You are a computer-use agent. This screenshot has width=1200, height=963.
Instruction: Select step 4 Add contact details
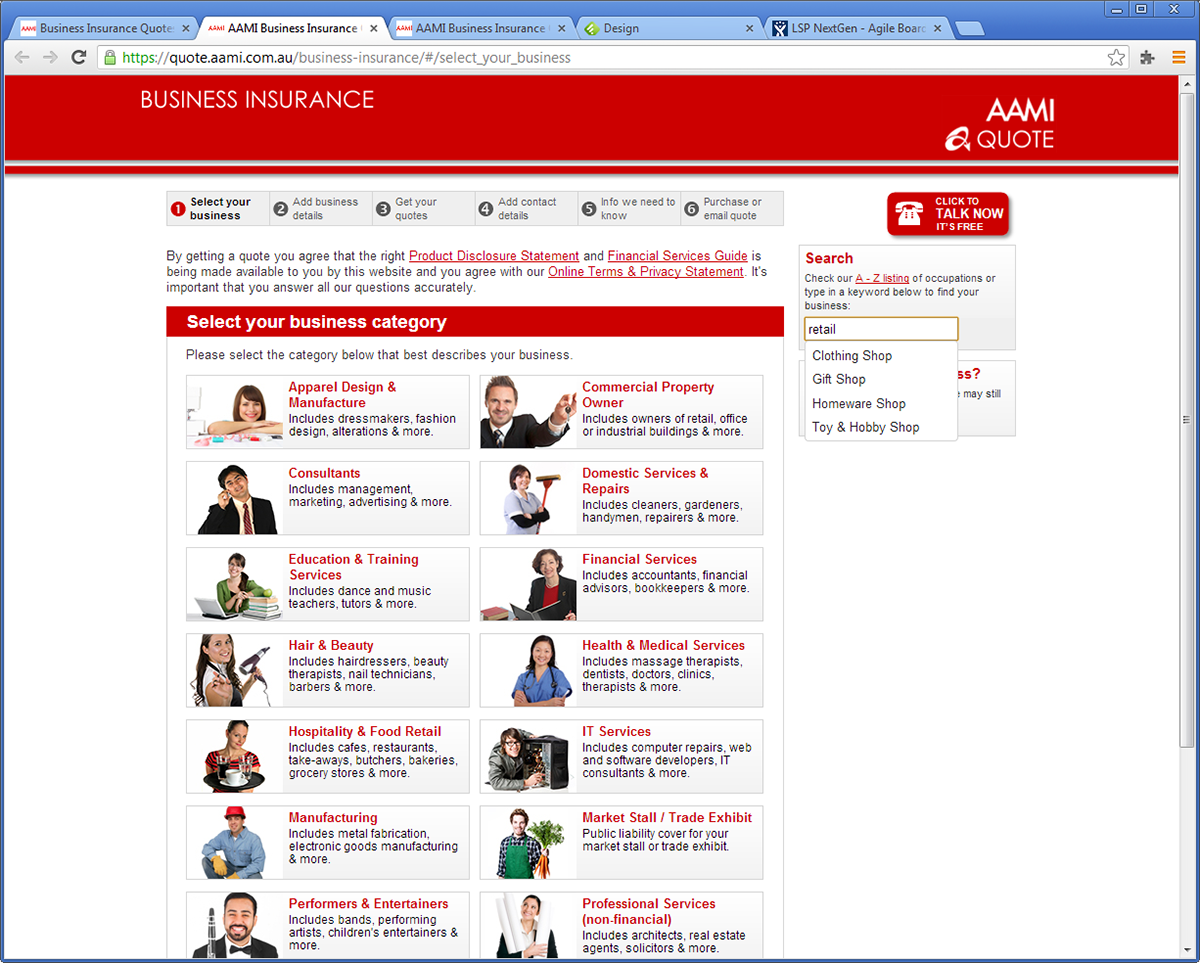(526, 208)
